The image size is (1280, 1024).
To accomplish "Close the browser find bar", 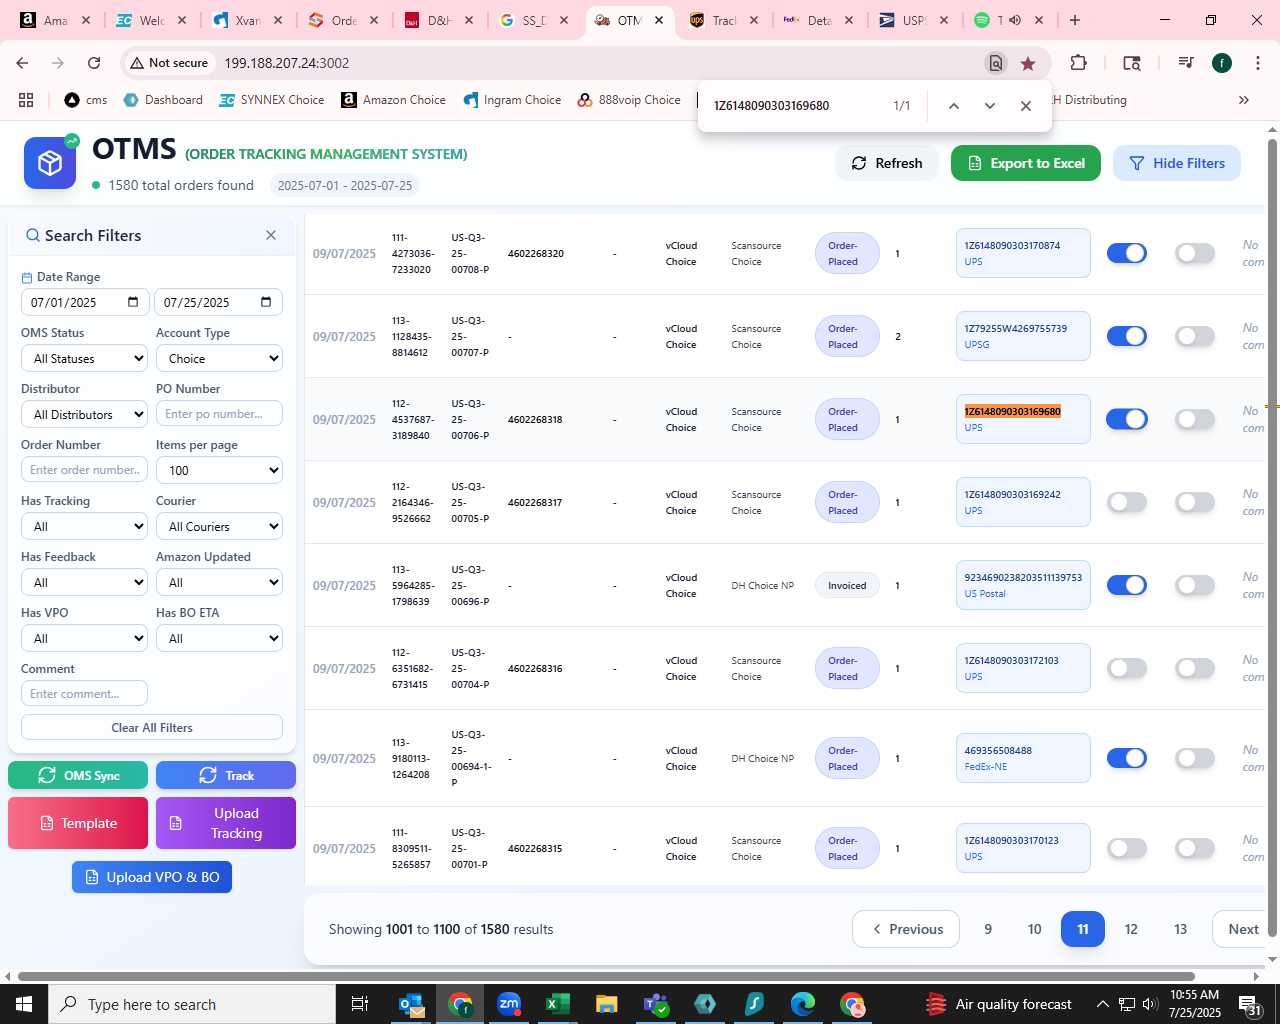I will (1026, 106).
